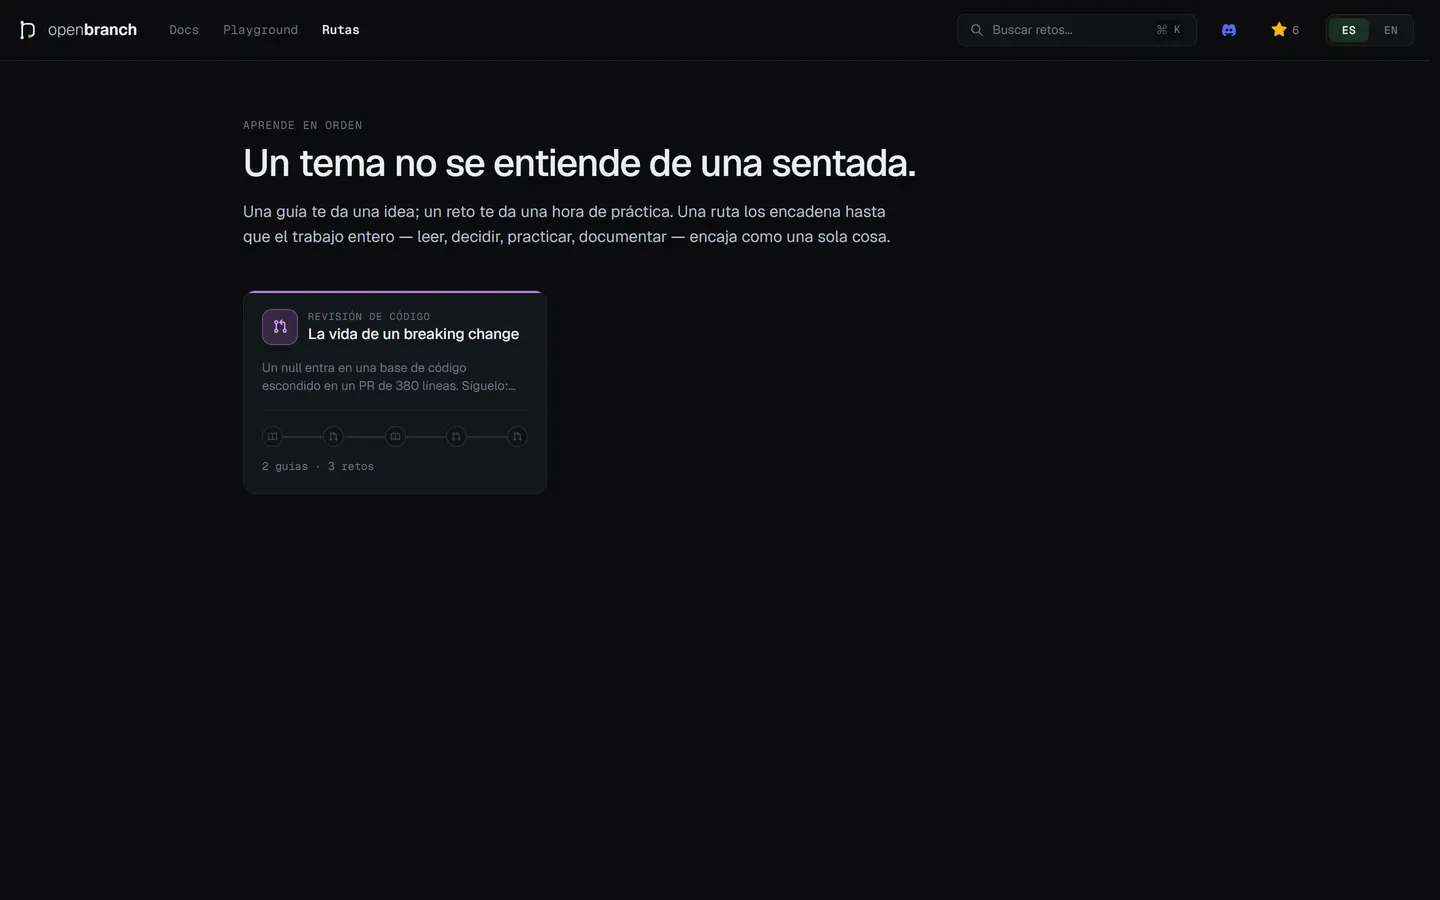The width and height of the screenshot is (1440, 900).
Task: Click the "2 guías · 3 retos" count text
Action: point(318,466)
